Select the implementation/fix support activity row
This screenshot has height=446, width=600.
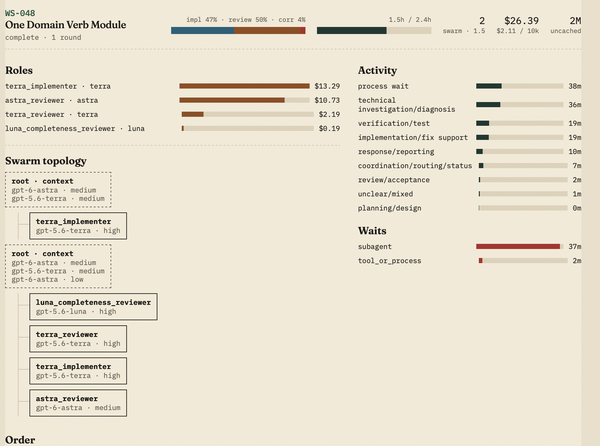(x=470, y=137)
